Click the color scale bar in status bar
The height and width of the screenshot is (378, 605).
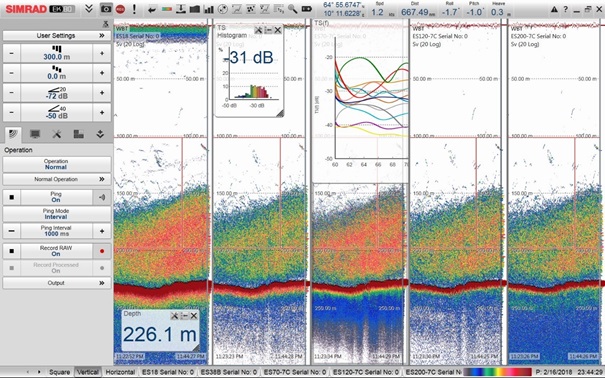coord(498,372)
